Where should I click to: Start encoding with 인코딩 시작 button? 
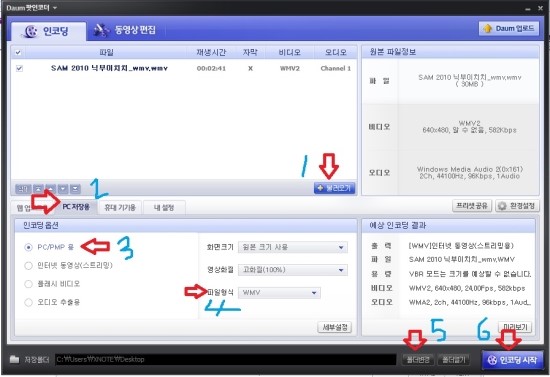[x=512, y=360]
